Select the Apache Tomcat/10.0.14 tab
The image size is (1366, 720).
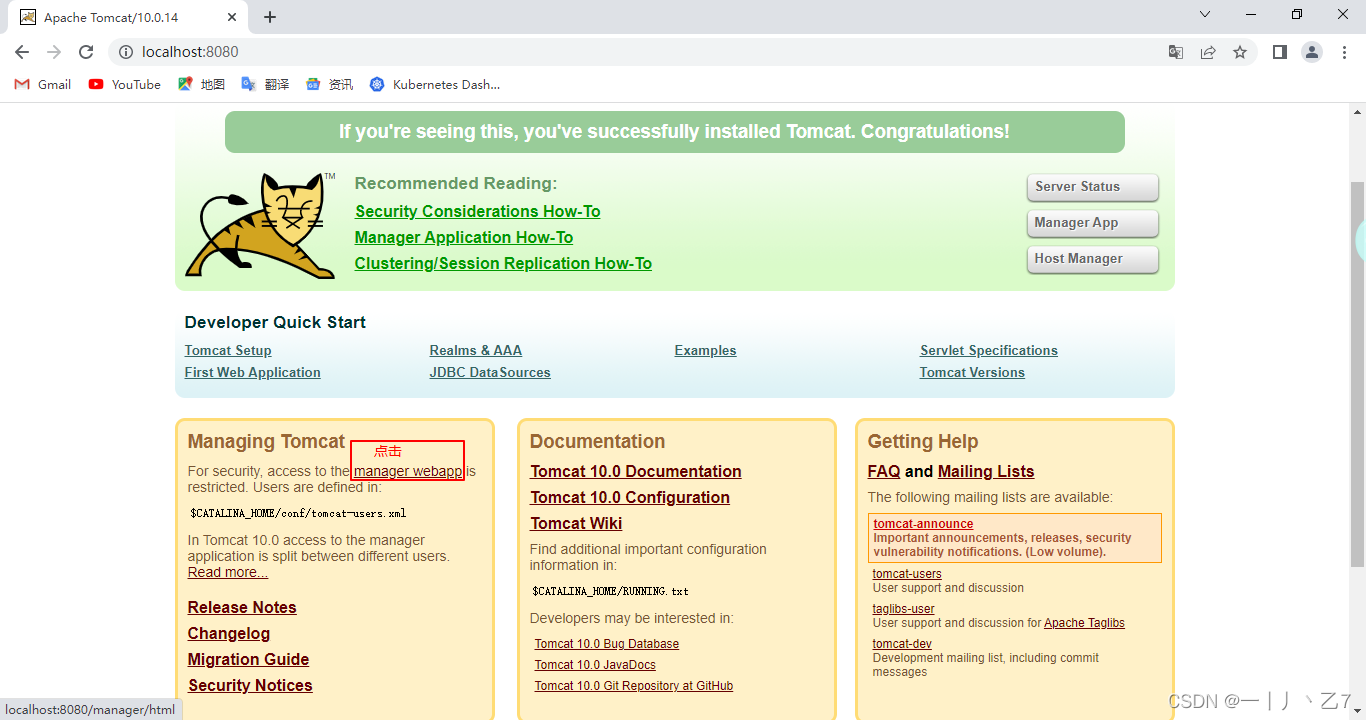point(128,18)
